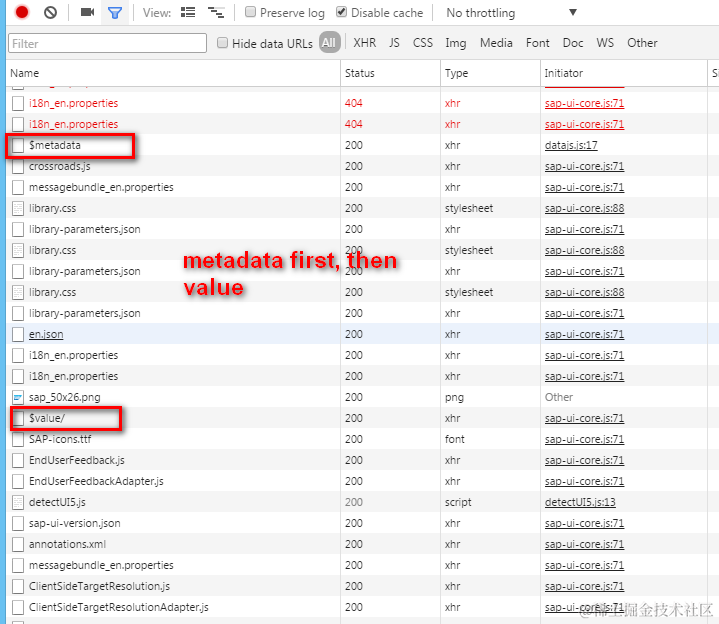Screen dimensions: 719x624
Task: Click Other initiator of sap_50x26.png row
Action: [x=559, y=397]
